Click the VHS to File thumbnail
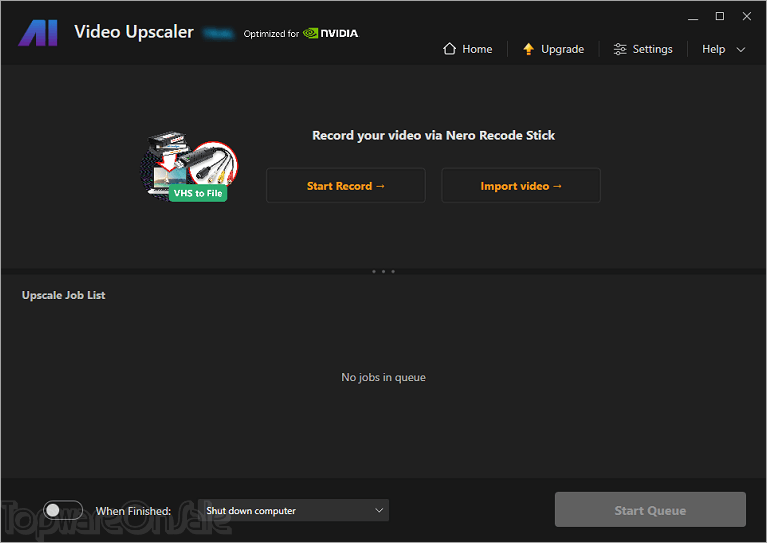 (189, 166)
